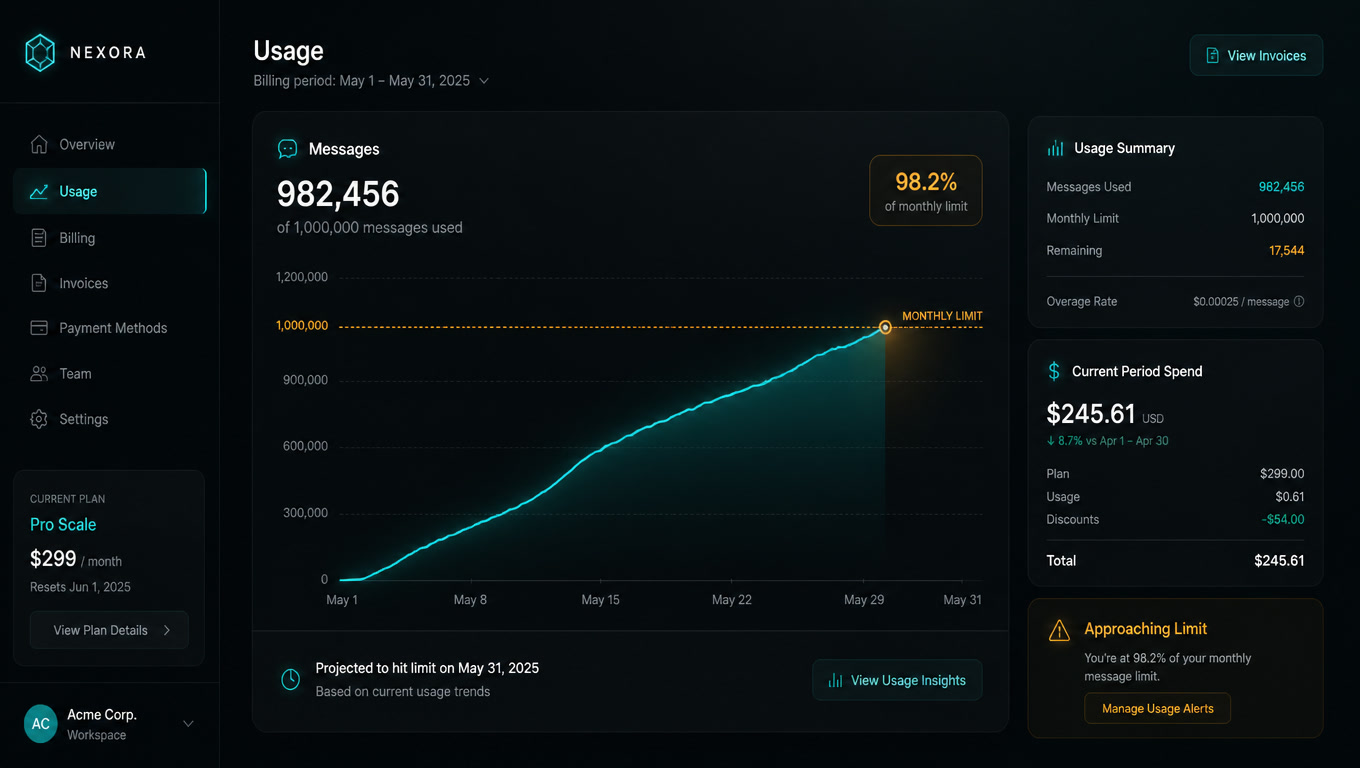Screen dimensions: 1360x768
Task: Click the Billing document icon
Action: 39,238
